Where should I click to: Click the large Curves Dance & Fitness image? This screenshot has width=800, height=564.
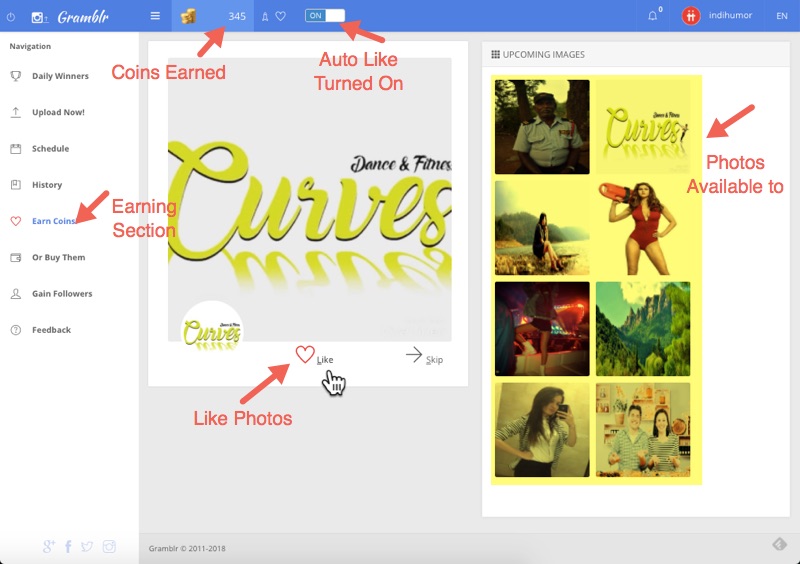pos(310,199)
